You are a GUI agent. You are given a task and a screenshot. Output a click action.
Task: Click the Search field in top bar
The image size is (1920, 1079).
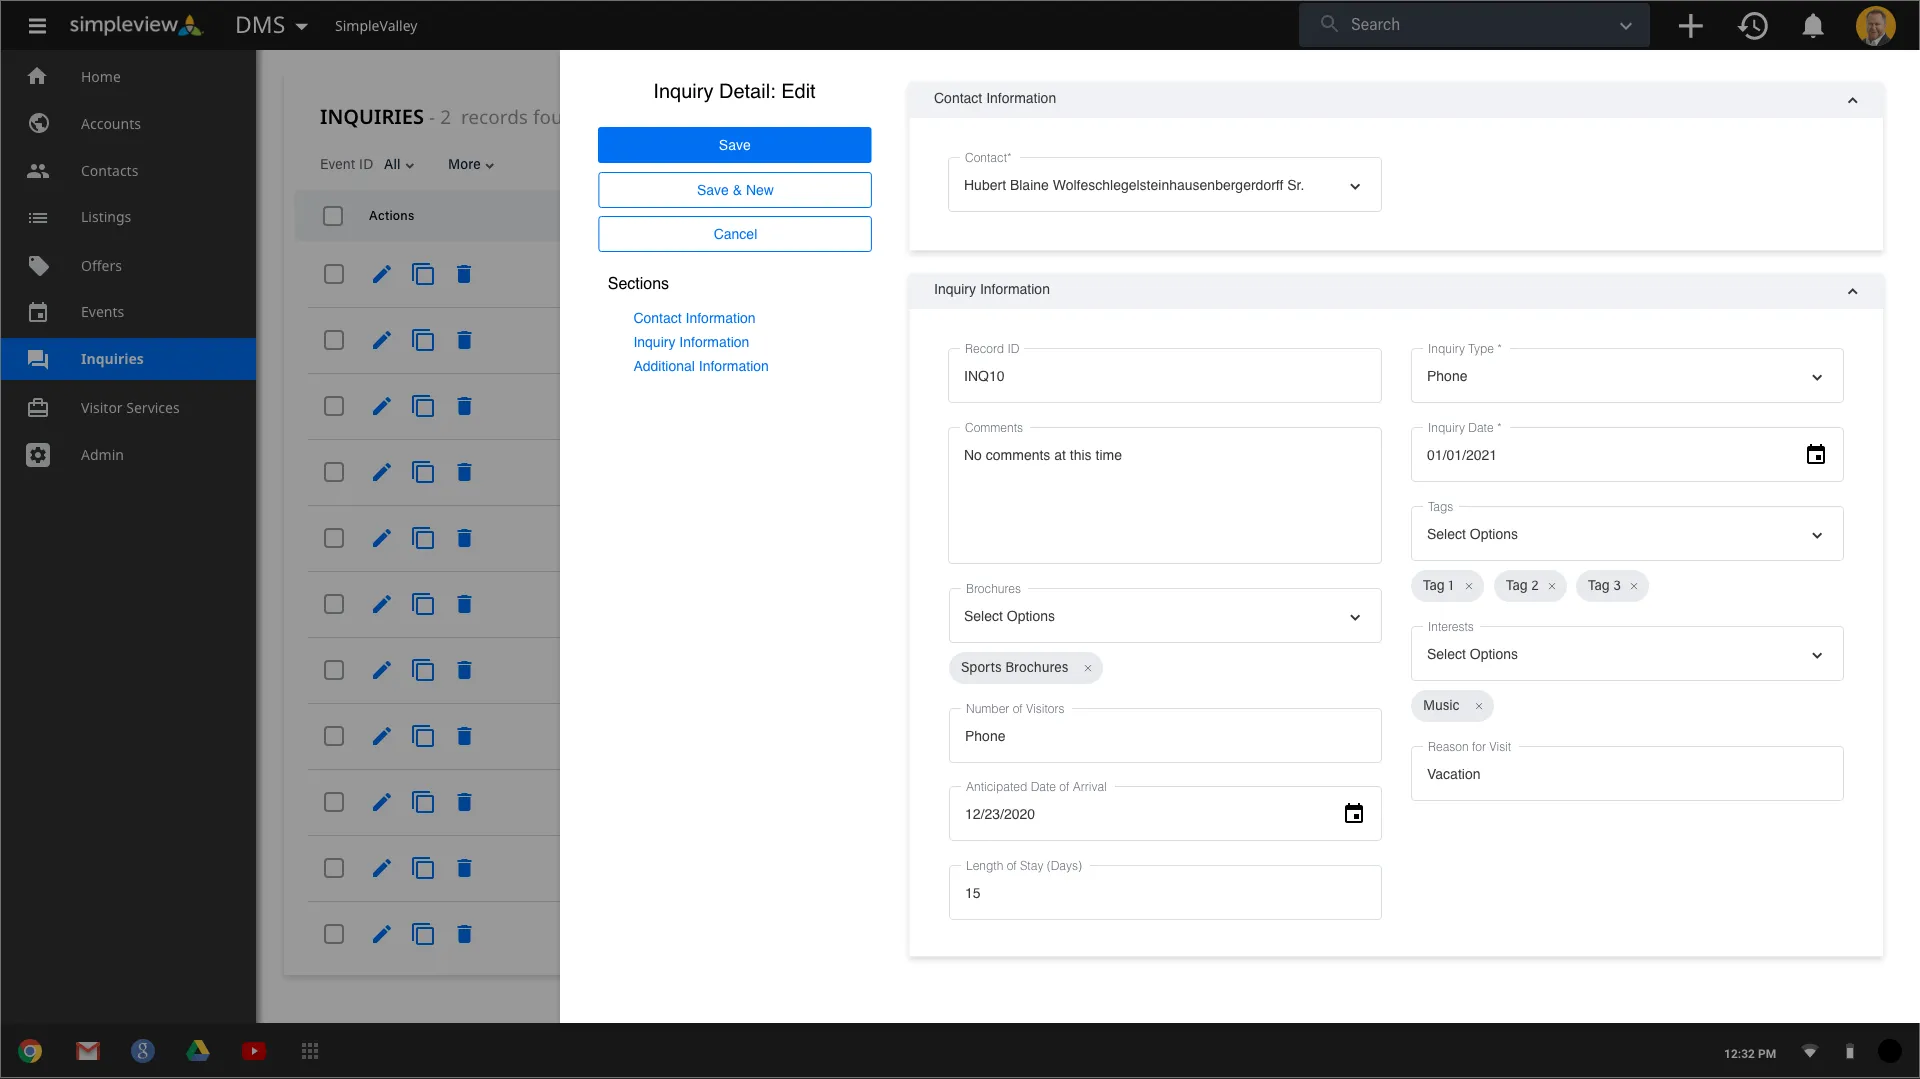[1472, 25]
